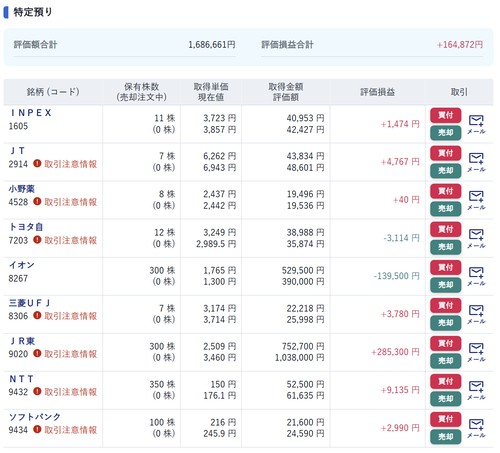Open 小野薬 stock name link
The image size is (500, 453).
point(22,189)
